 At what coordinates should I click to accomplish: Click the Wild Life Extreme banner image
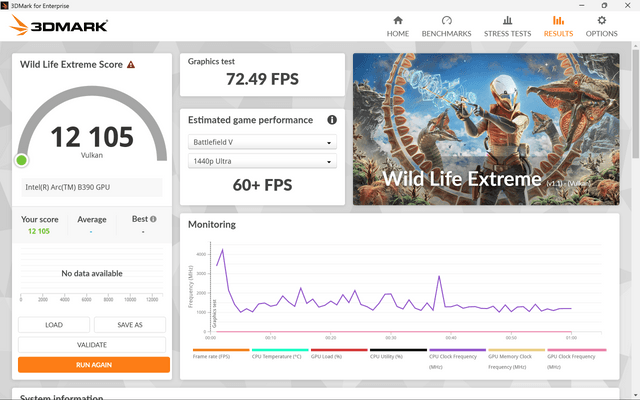(486, 129)
